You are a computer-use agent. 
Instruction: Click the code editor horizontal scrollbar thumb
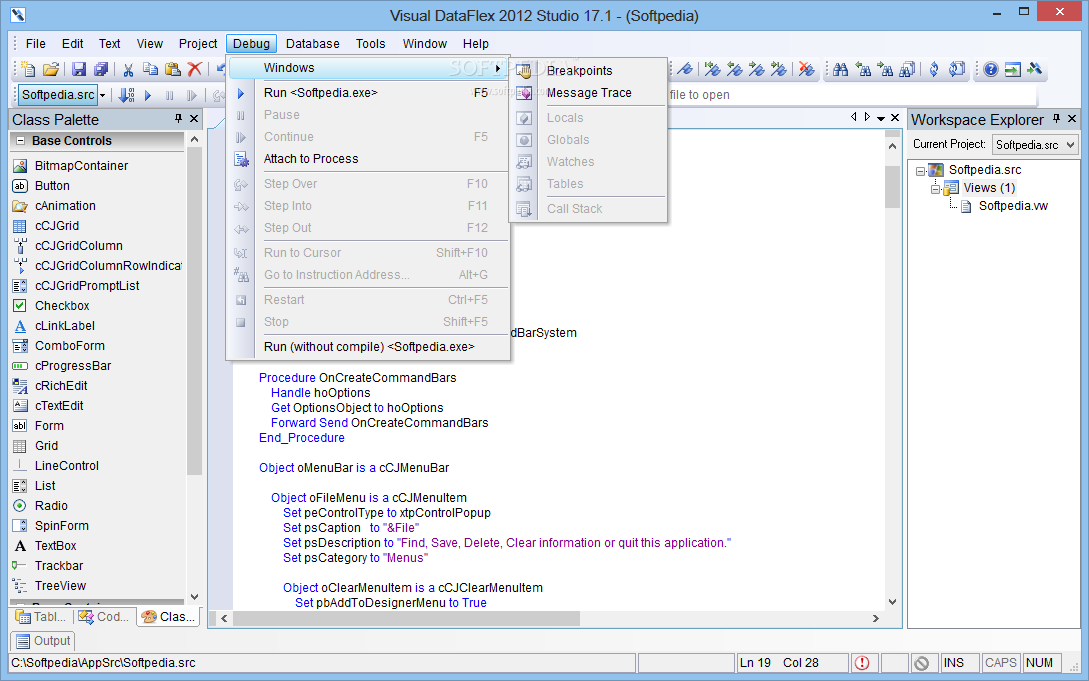406,618
